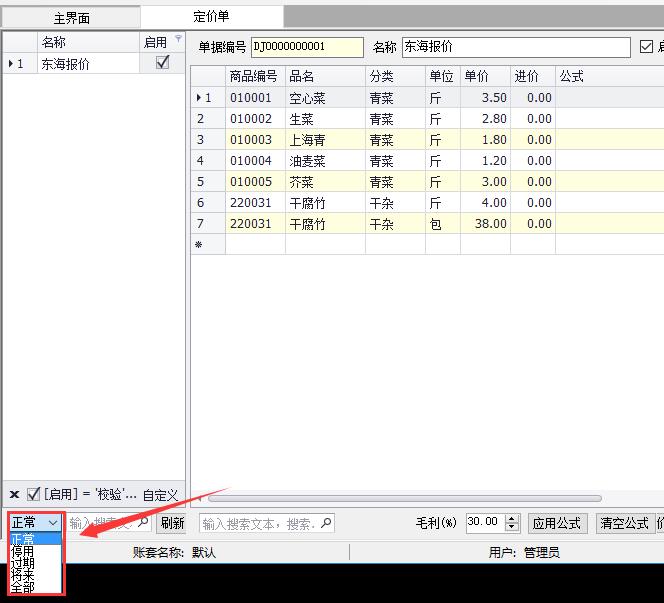Select the 上海青 cell
Viewport: 664px width, 603px height.
(x=325, y=140)
